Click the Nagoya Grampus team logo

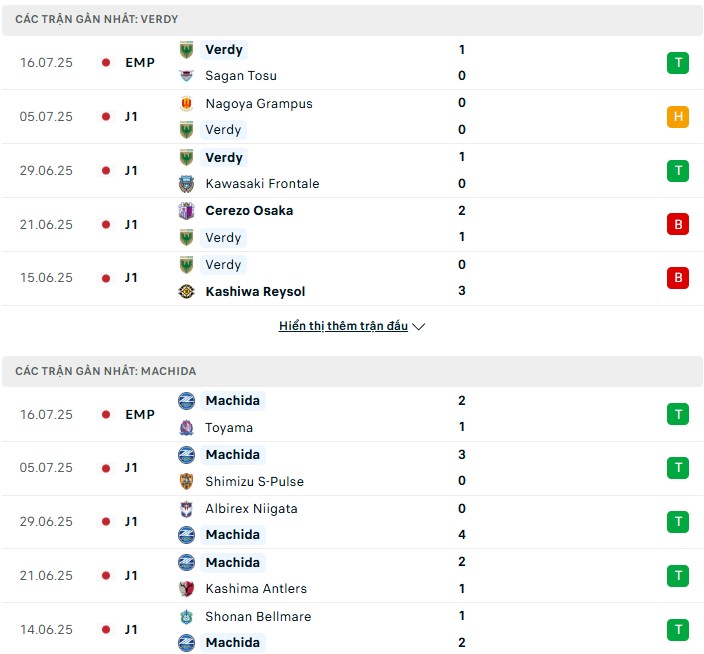click(186, 104)
